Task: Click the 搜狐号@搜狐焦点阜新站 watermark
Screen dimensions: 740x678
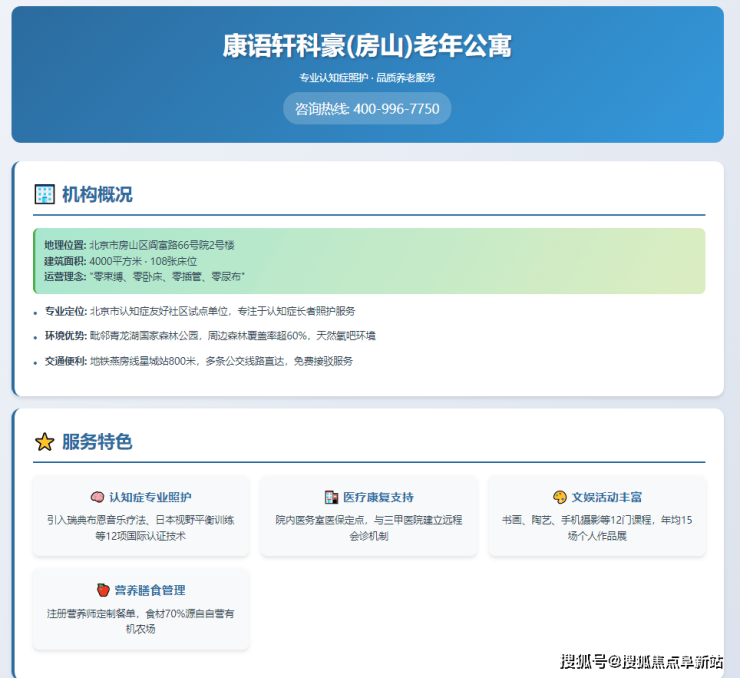Action: (x=641, y=661)
